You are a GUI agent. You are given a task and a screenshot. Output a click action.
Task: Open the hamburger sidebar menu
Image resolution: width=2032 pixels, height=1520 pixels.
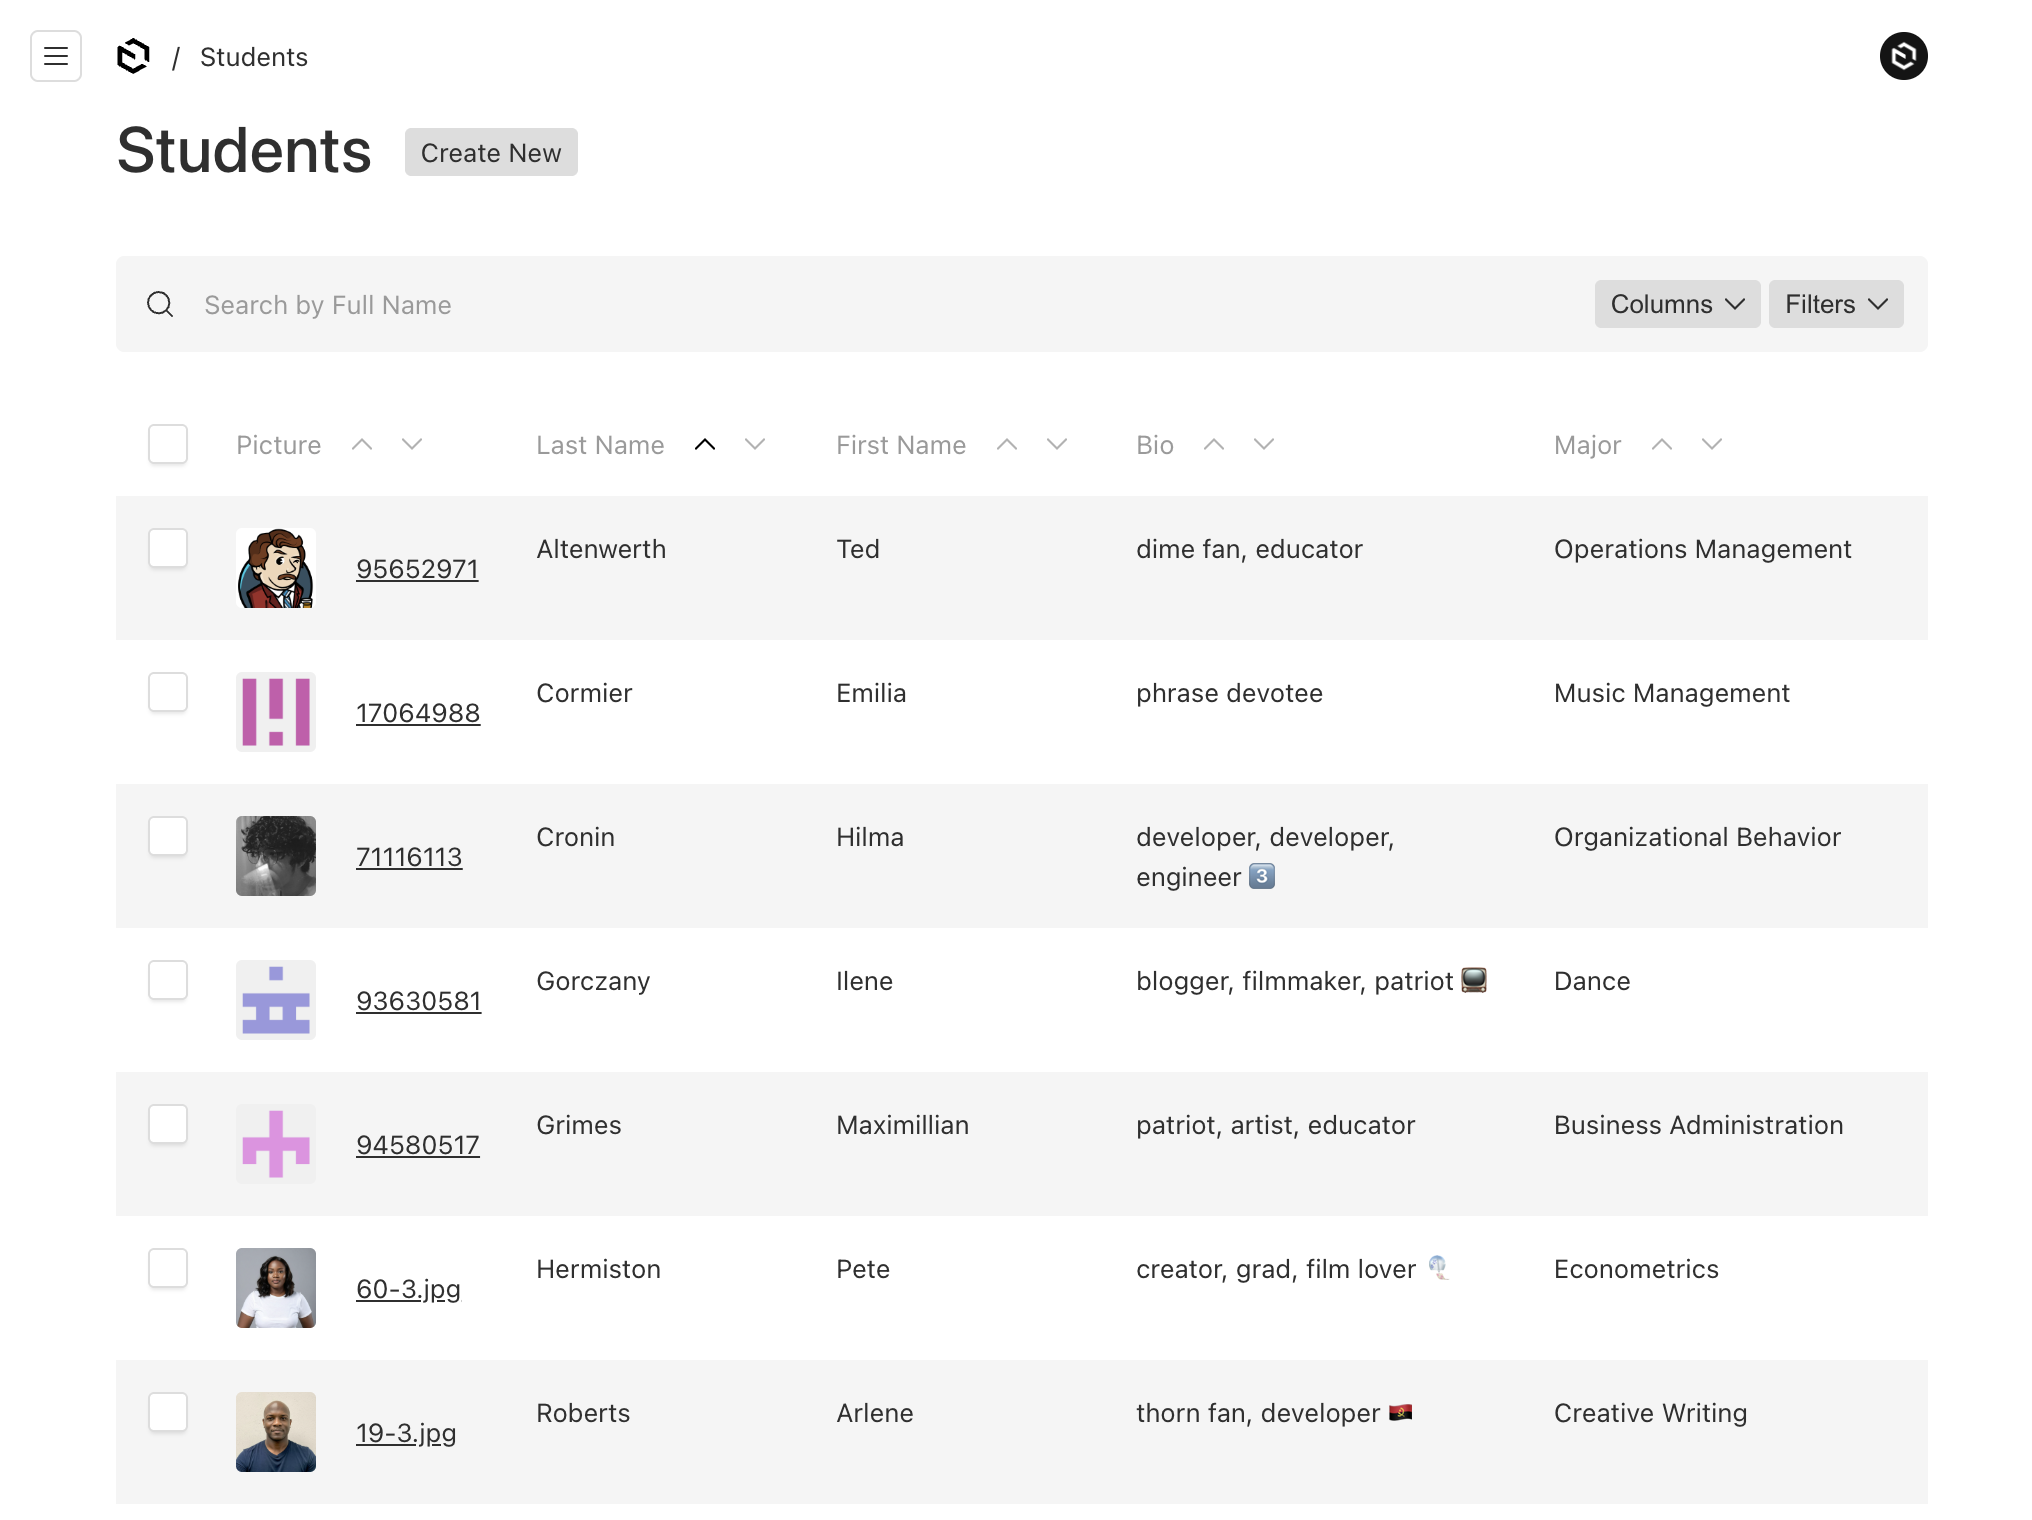56,56
